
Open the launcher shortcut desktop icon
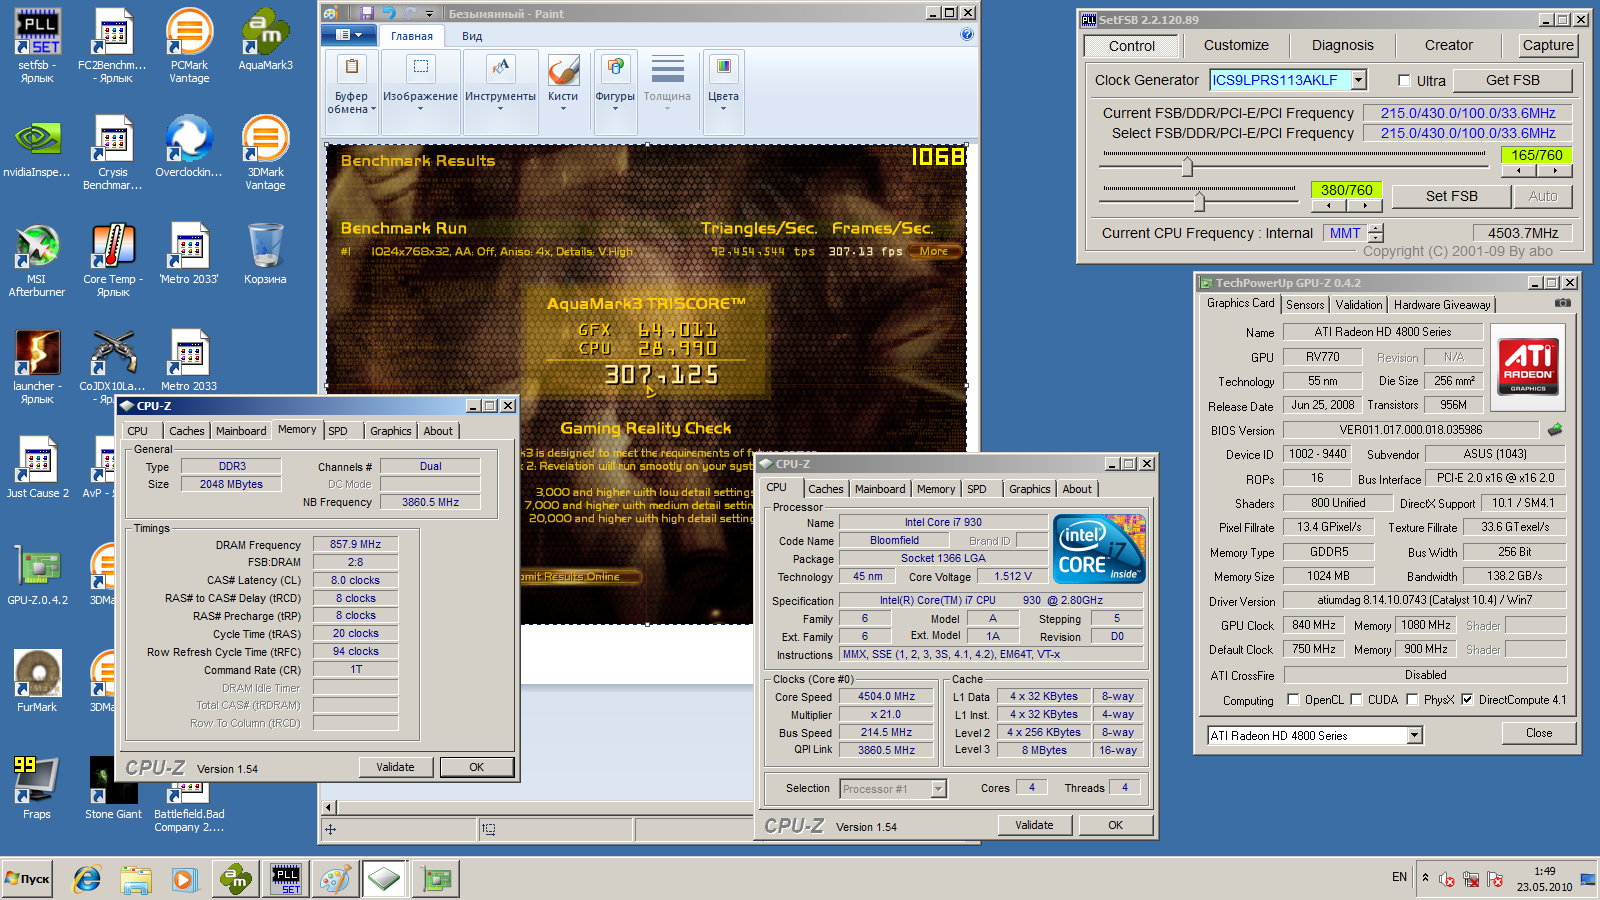pyautogui.click(x=37, y=367)
